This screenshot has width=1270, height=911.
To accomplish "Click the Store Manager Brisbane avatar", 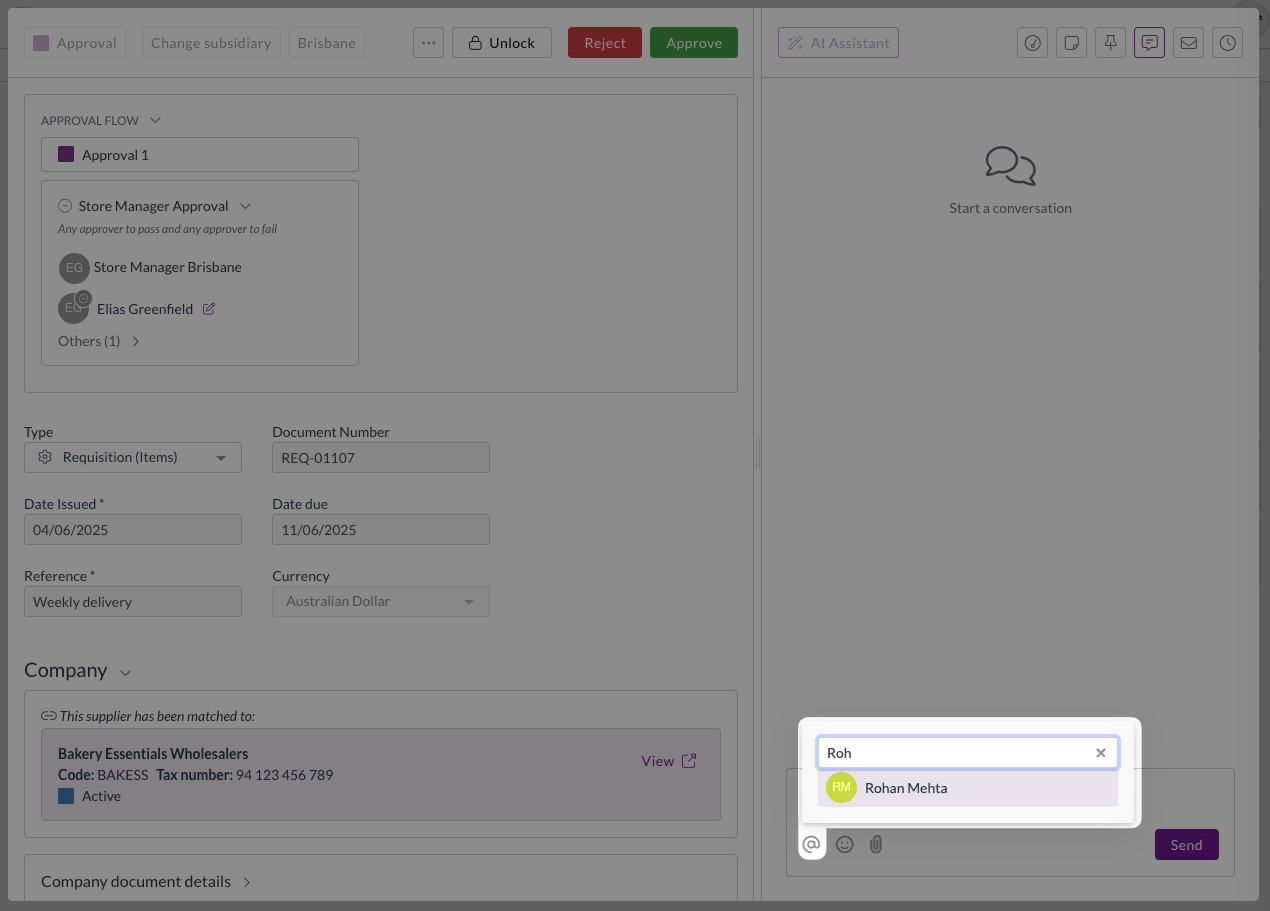I will [74, 268].
